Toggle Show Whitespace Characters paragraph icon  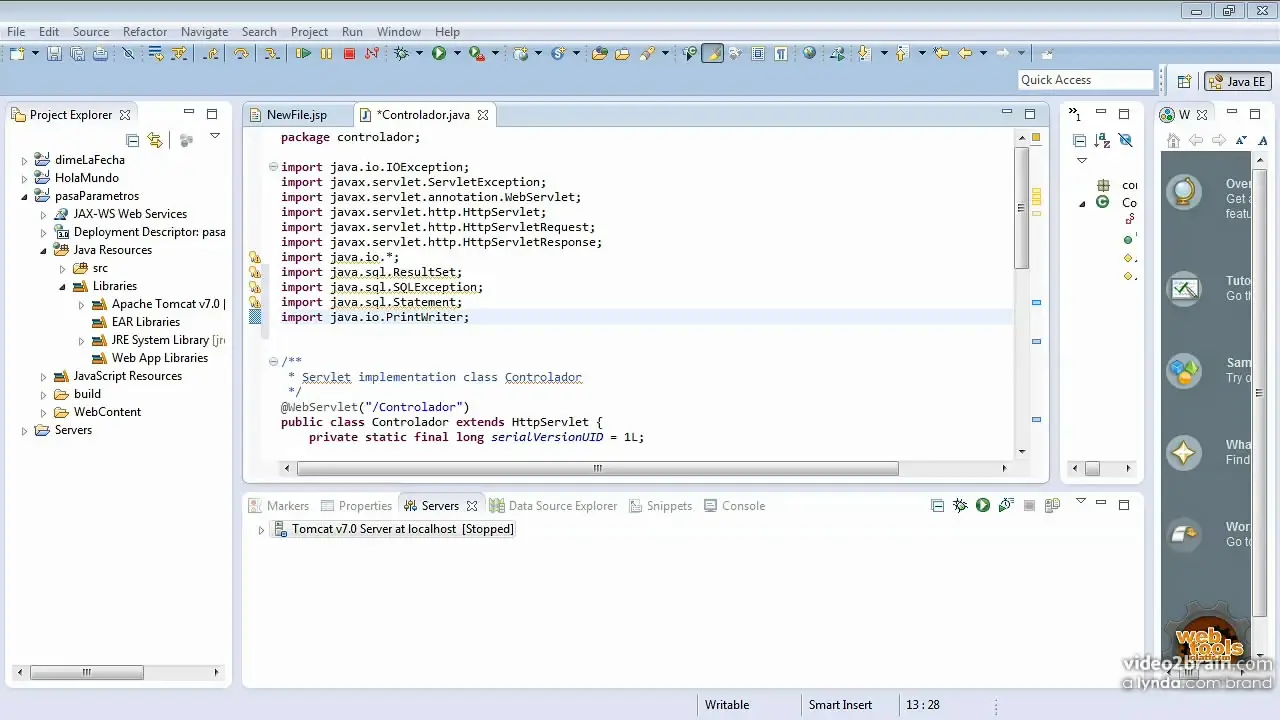780,54
